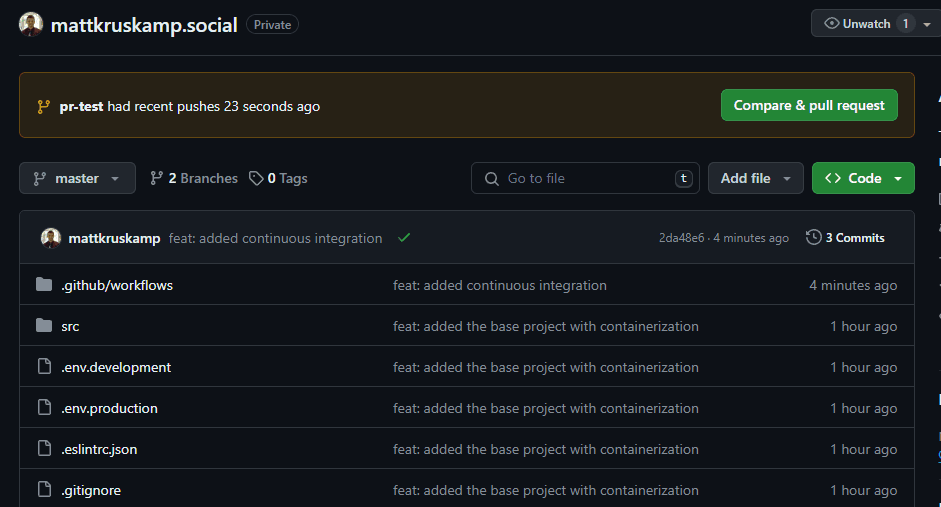This screenshot has height=507, width=941.
Task: Open commit message on .eslintrc.json row
Action: (x=546, y=449)
